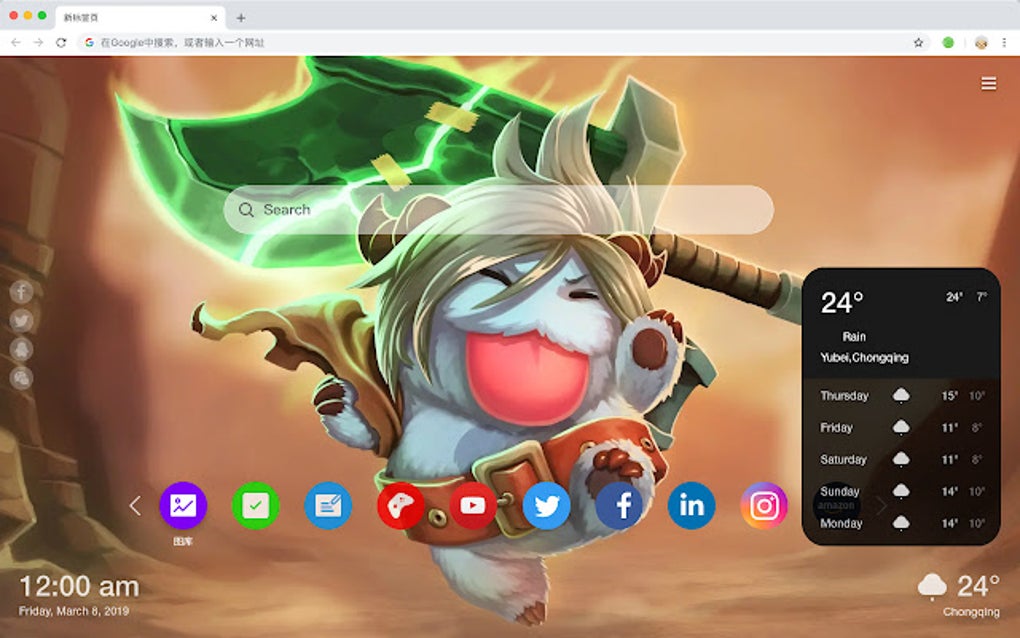Open the browser three-dot menu
Image resolution: width=1020 pixels, height=638 pixels.
[x=1004, y=42]
